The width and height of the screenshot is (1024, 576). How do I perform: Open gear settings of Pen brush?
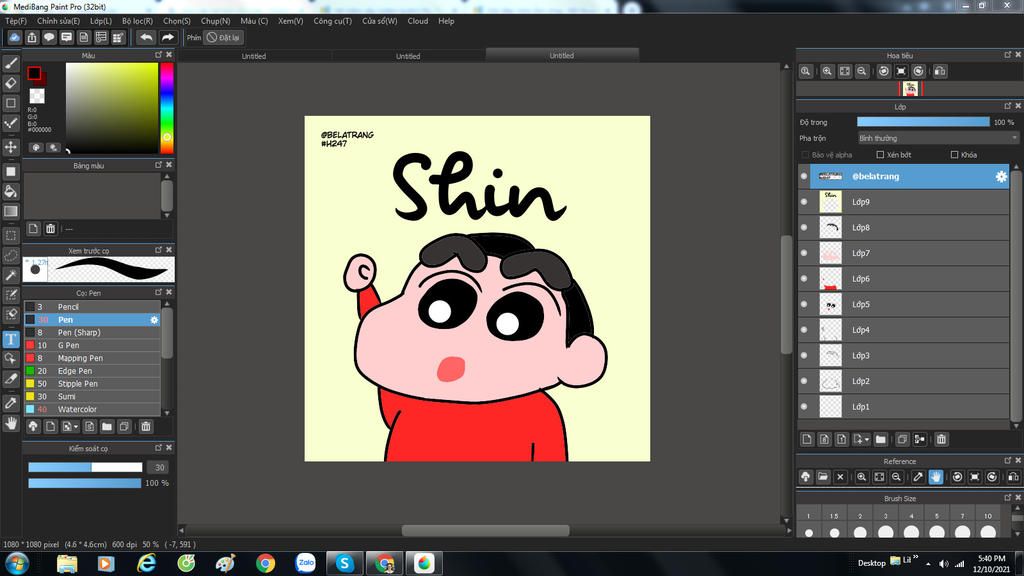coord(154,320)
